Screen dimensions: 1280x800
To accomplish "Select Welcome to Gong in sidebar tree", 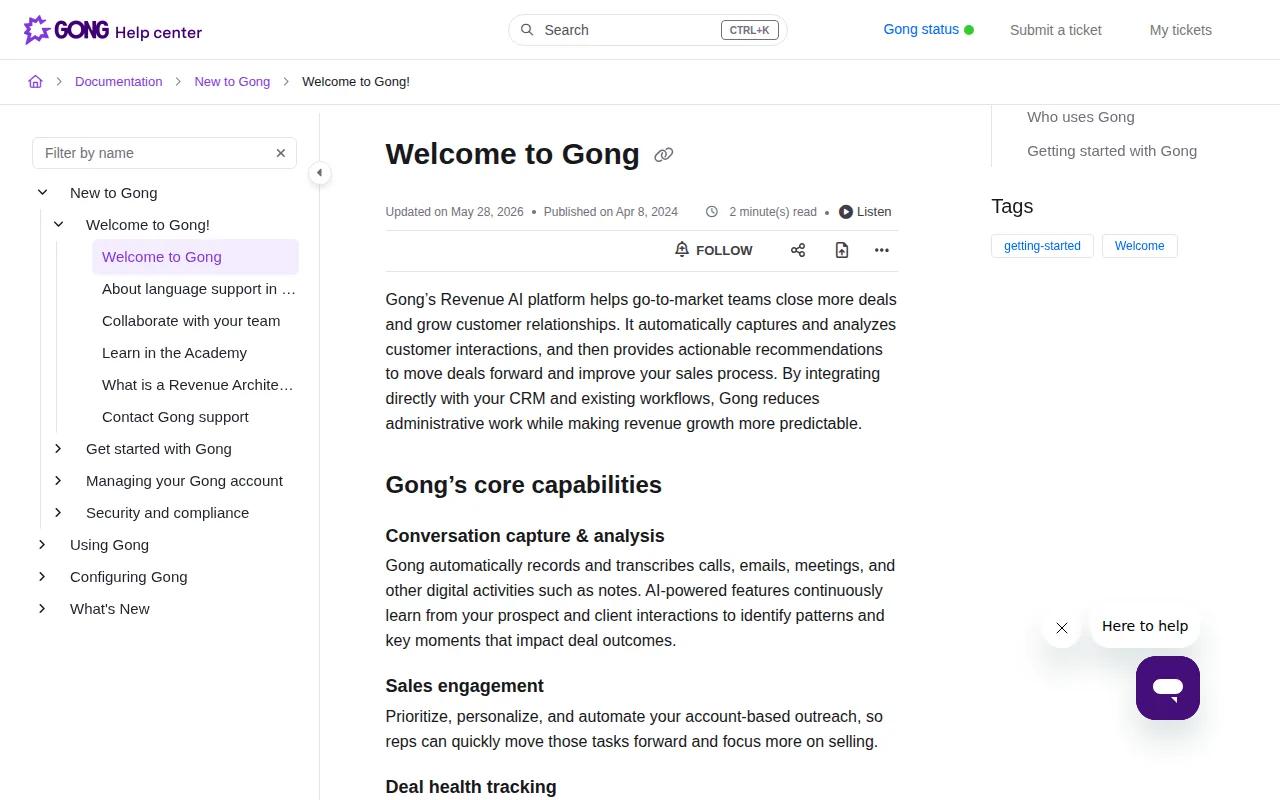I will pyautogui.click(x=195, y=257).
